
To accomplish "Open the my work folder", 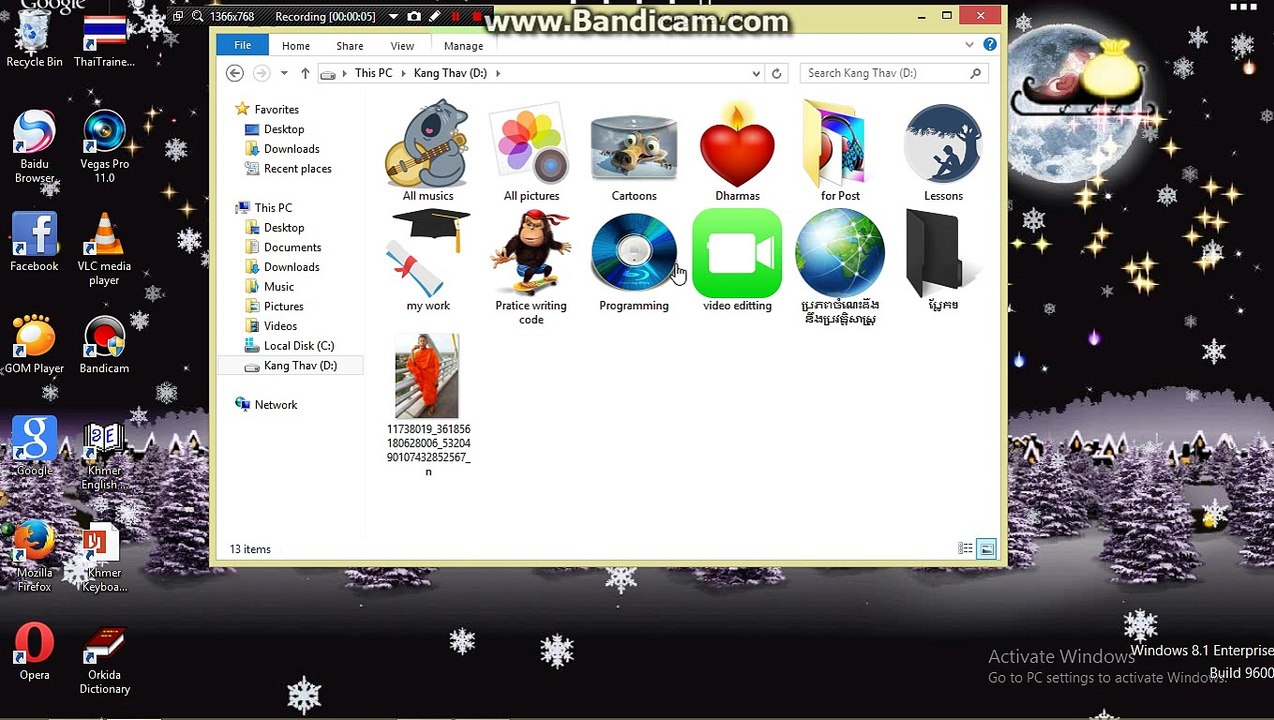I will (x=428, y=262).
